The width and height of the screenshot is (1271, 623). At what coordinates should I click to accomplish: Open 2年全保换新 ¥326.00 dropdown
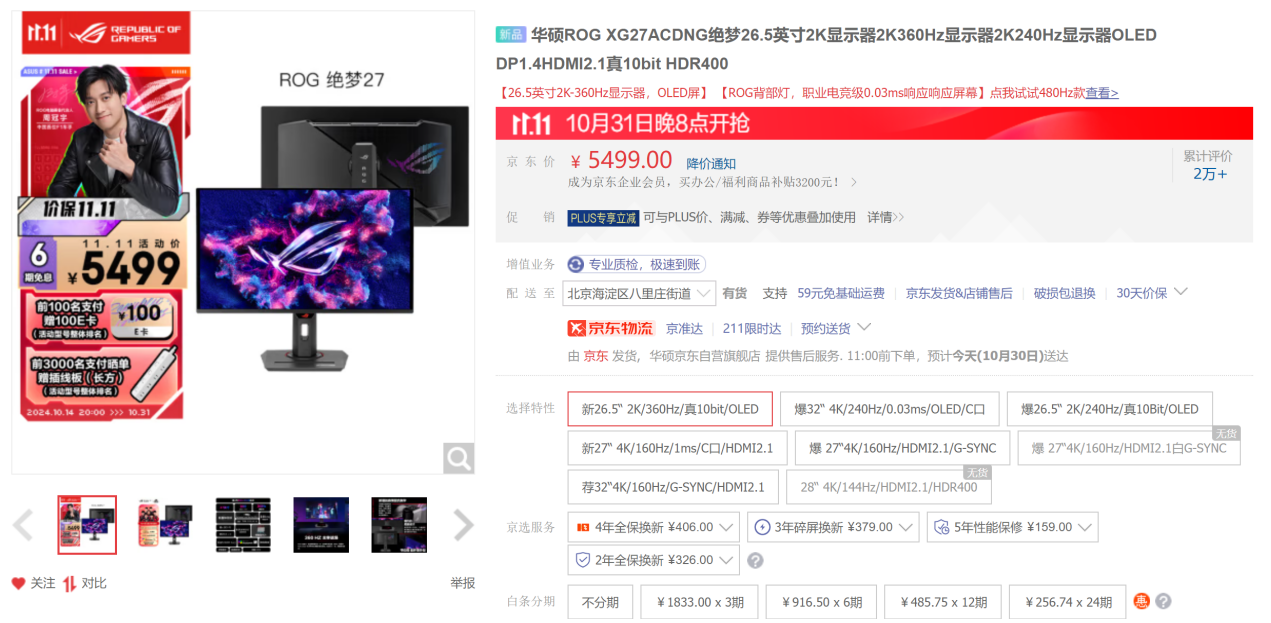click(x=653, y=560)
